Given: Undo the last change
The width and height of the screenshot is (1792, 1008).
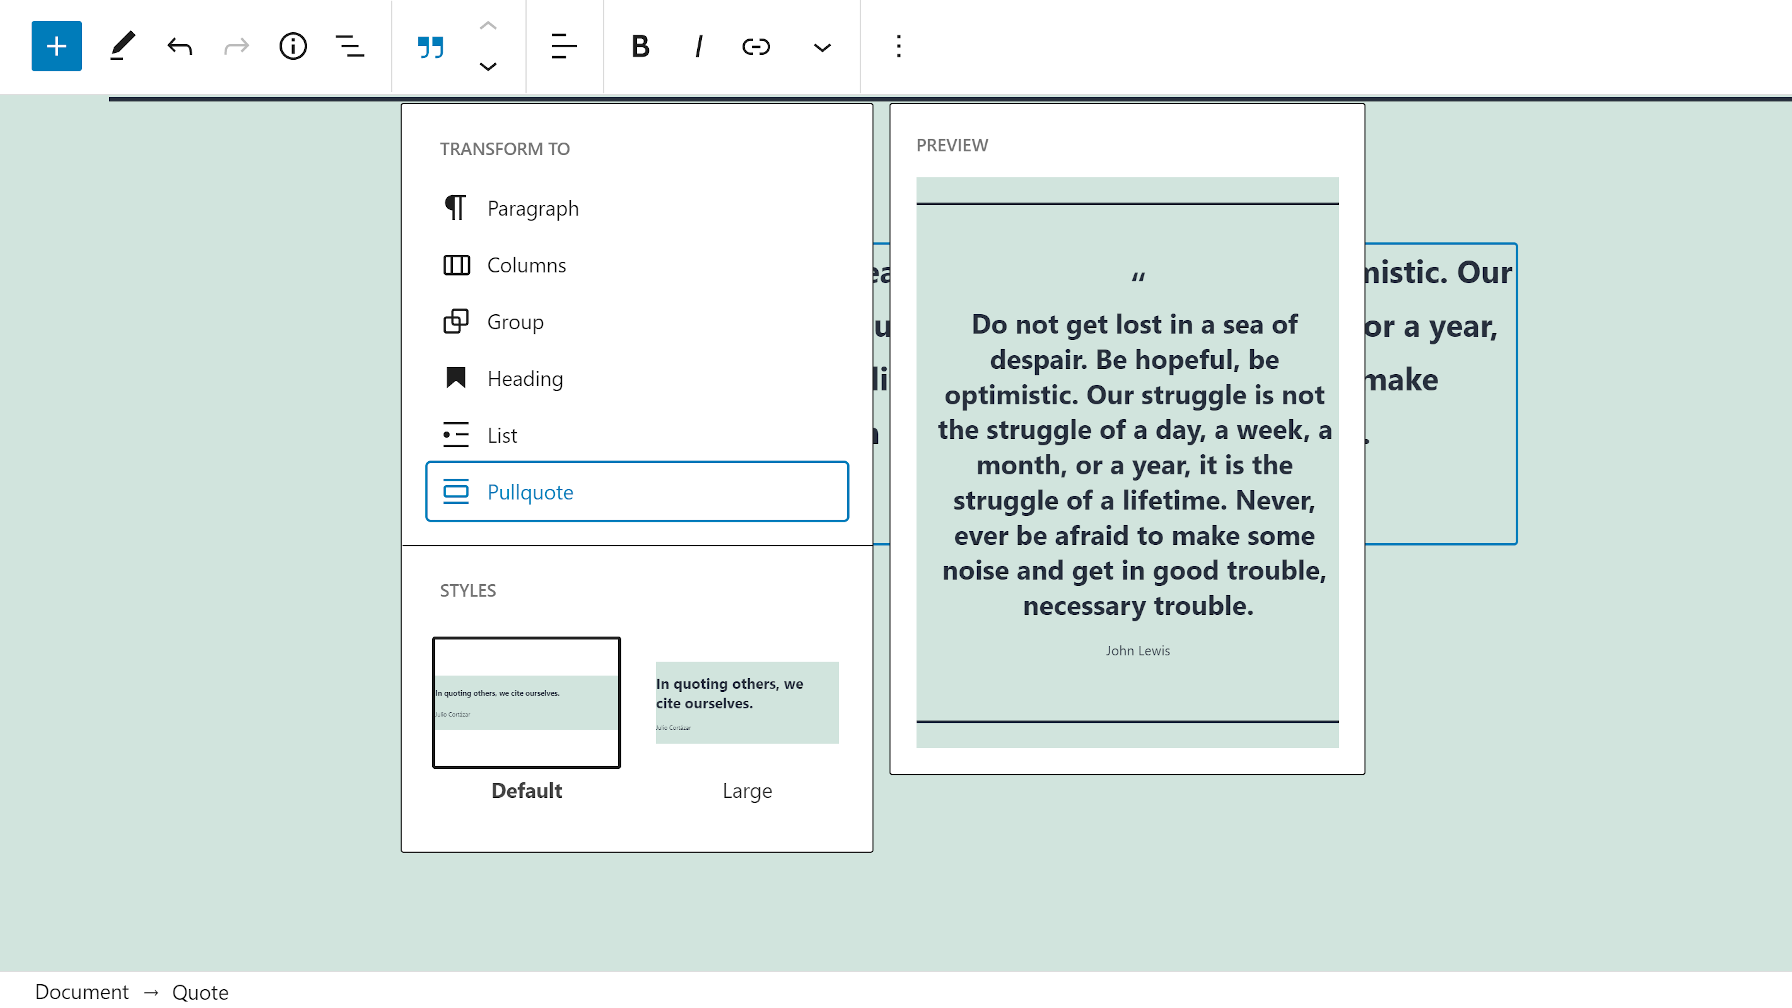Looking at the screenshot, I should tap(180, 46).
